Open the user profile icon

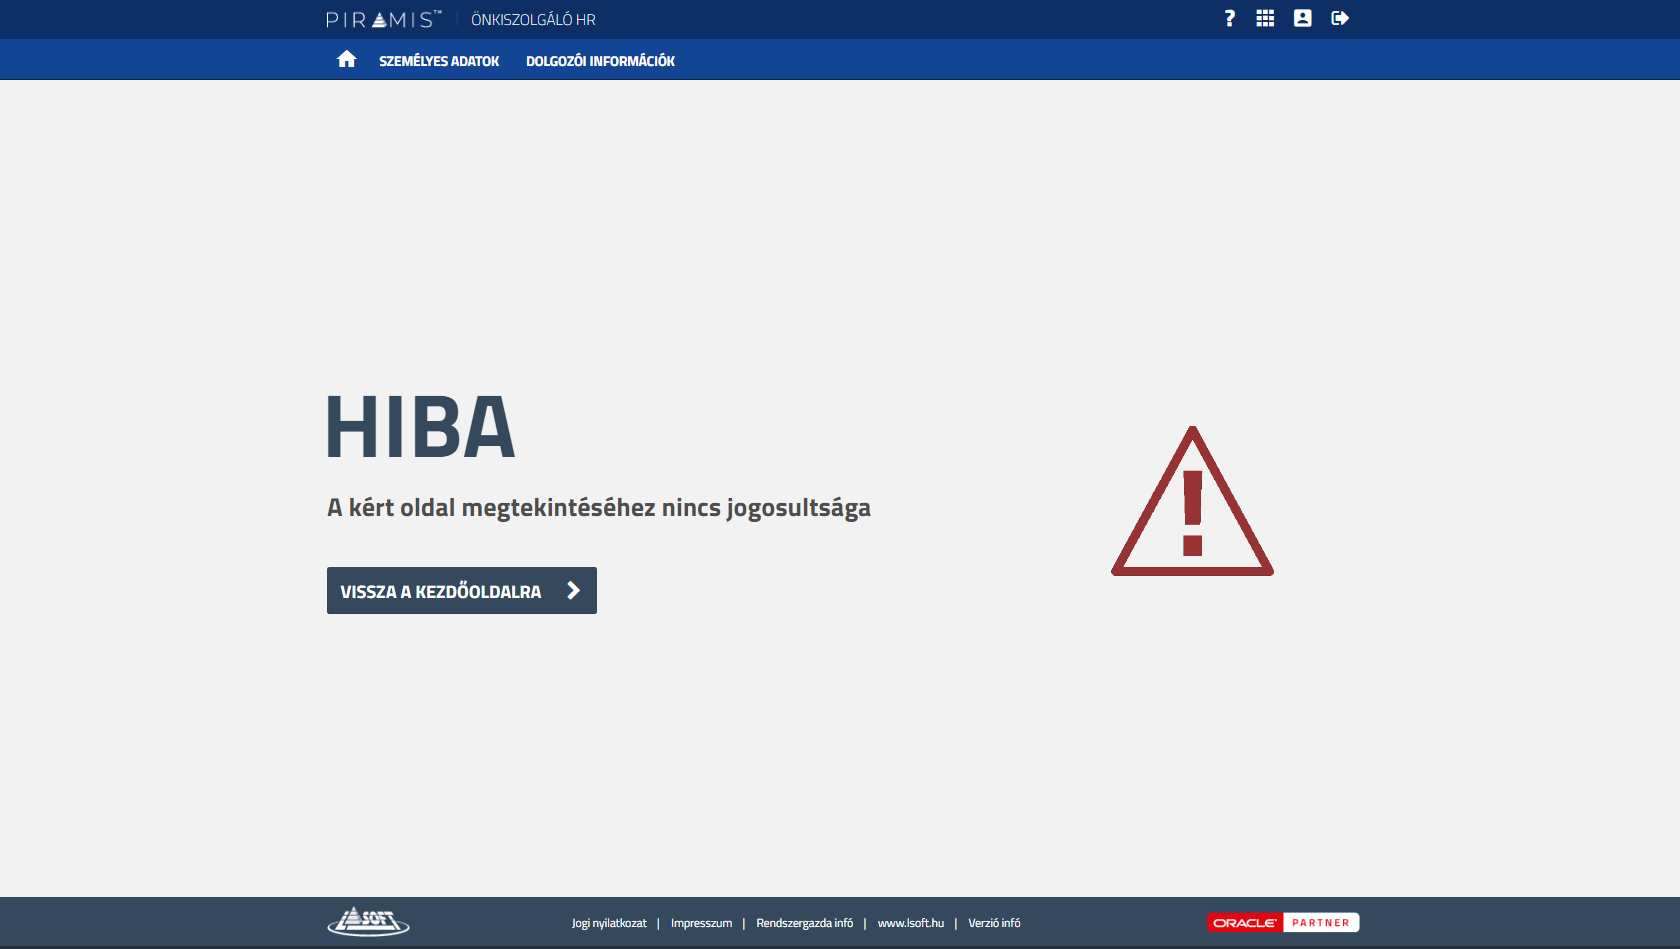click(x=1302, y=18)
